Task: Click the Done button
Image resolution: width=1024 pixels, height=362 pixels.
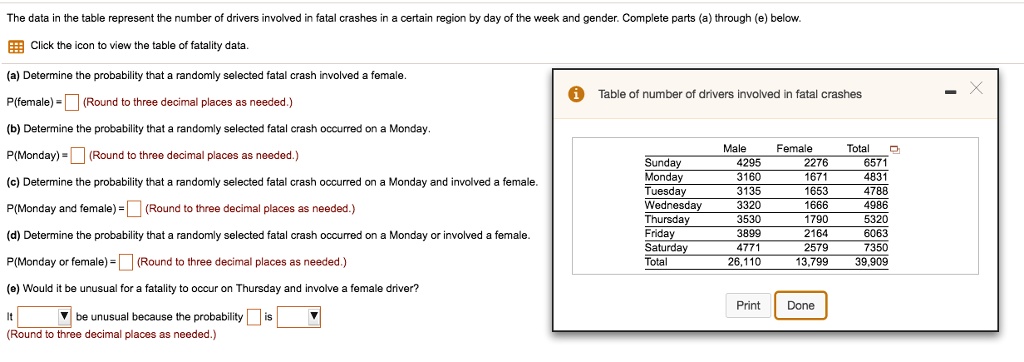Action: (x=801, y=305)
